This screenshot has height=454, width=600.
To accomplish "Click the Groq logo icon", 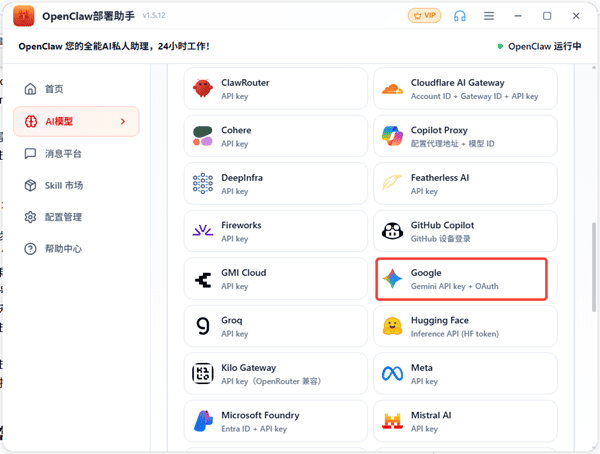I will click(x=203, y=326).
